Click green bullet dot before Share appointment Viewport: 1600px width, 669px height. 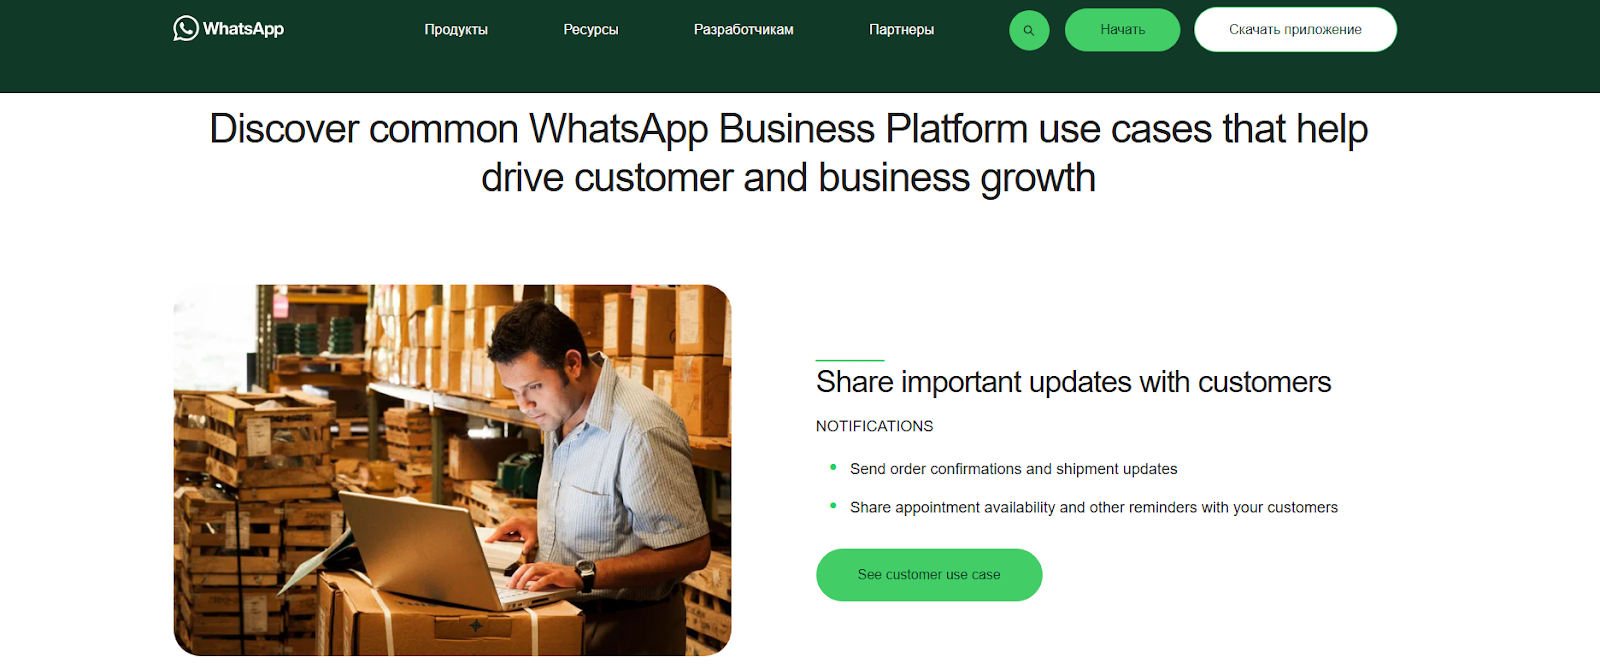point(833,506)
